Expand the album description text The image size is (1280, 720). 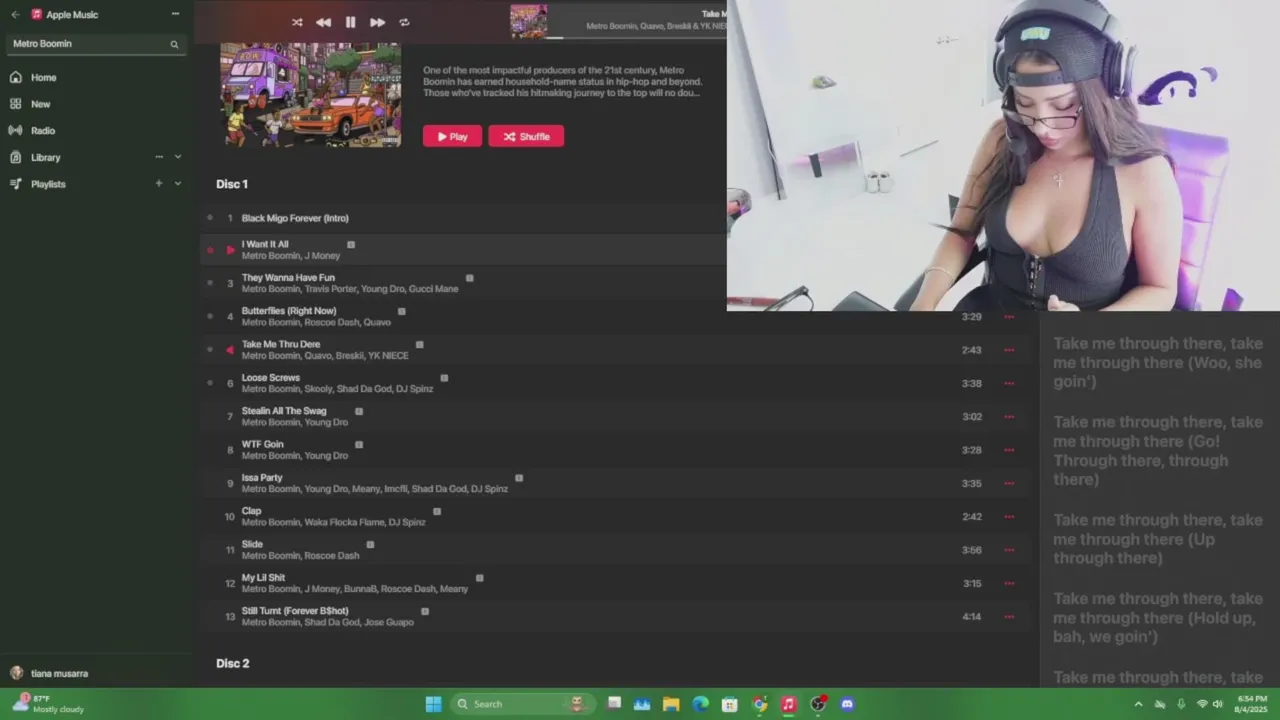tap(562, 81)
